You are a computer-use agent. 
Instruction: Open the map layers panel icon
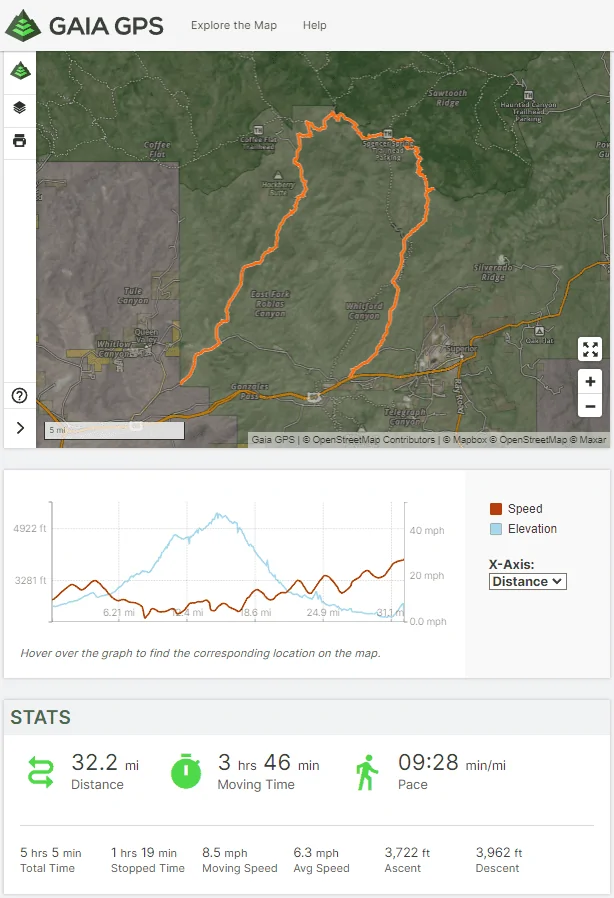tap(19, 107)
